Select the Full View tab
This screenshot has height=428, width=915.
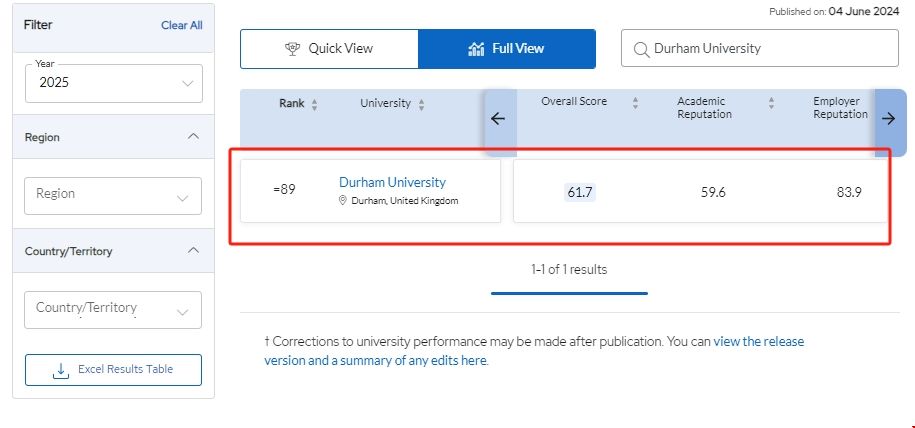[x=506, y=48]
